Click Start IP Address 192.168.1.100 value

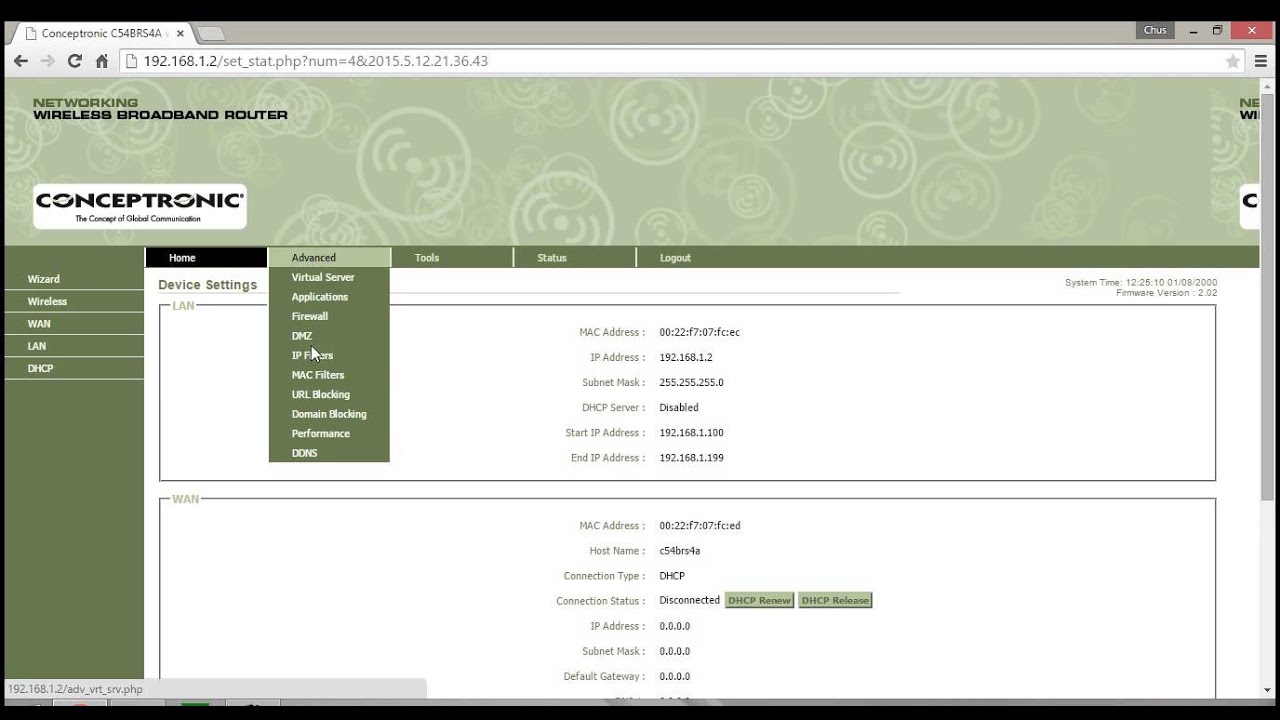pyautogui.click(x=691, y=432)
